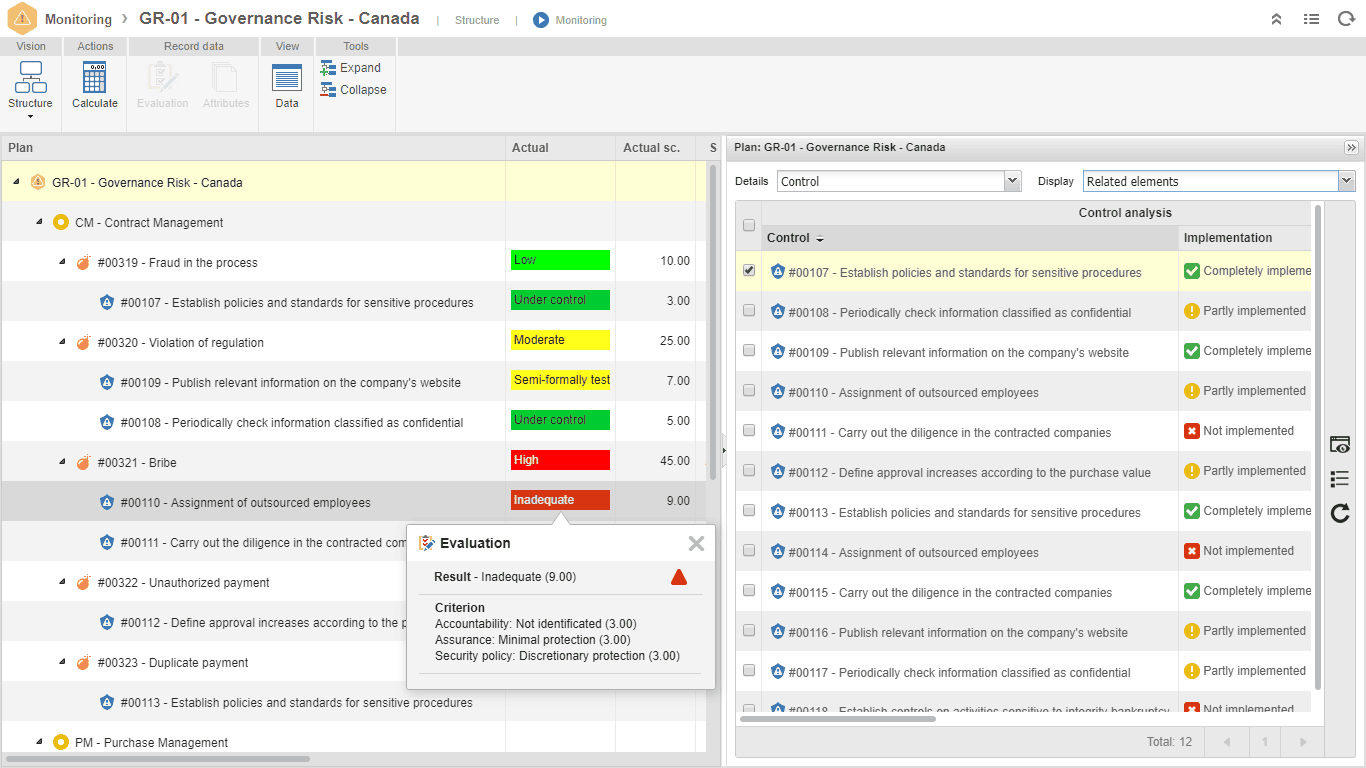Click the green Low rating of #00319

click(x=560, y=260)
